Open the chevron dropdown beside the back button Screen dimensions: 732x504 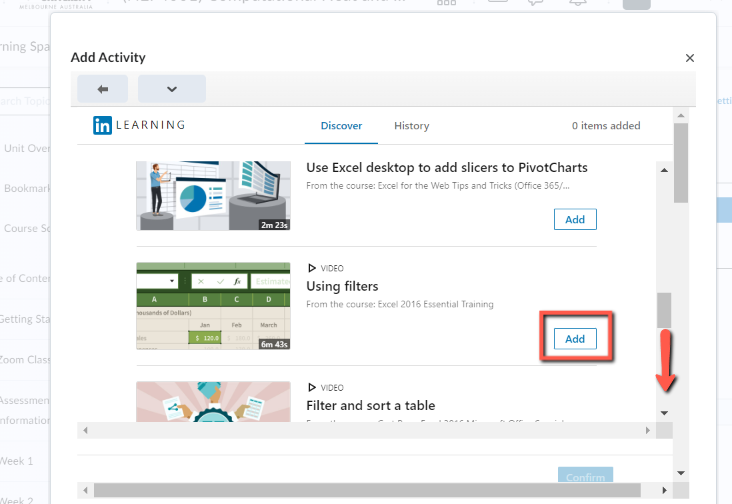pyautogui.click(x=172, y=89)
